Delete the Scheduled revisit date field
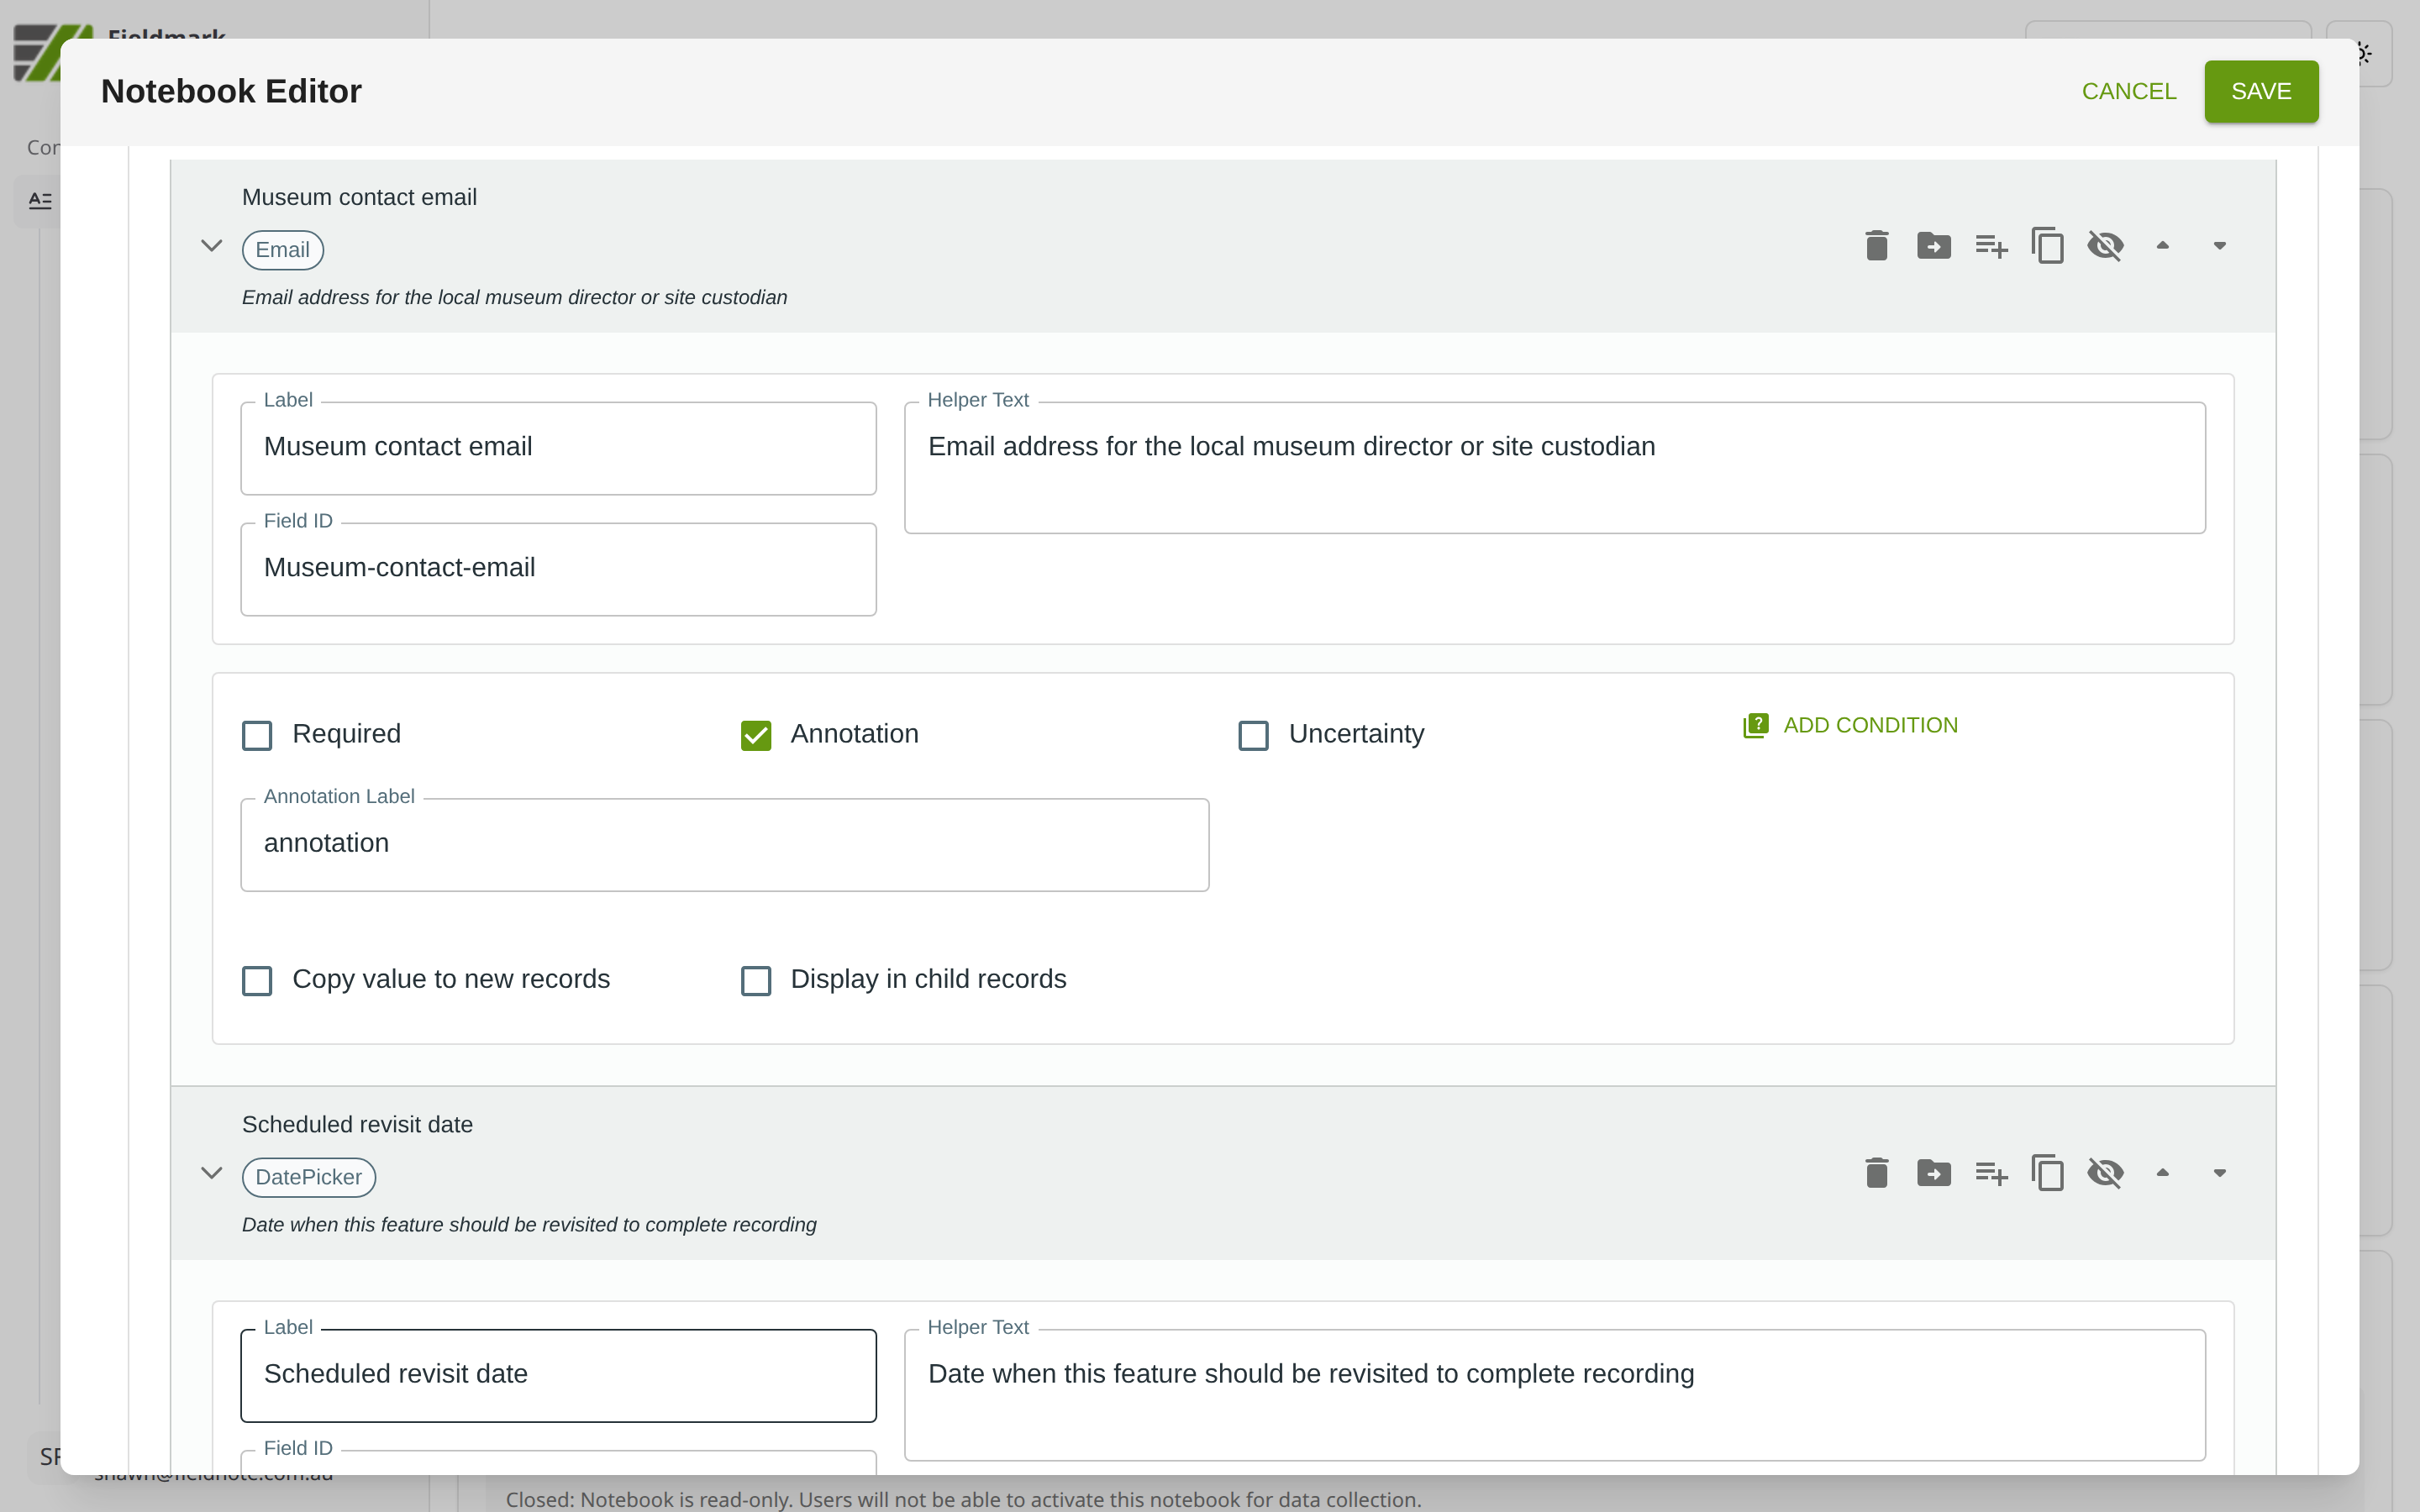This screenshot has width=2420, height=1512. click(1876, 1173)
